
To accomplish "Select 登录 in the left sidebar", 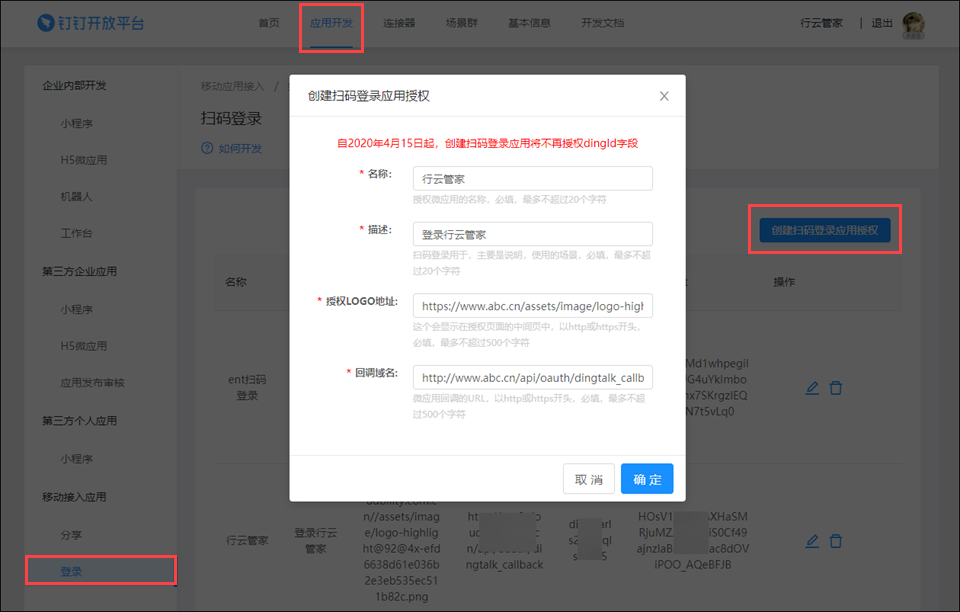I will 71,571.
